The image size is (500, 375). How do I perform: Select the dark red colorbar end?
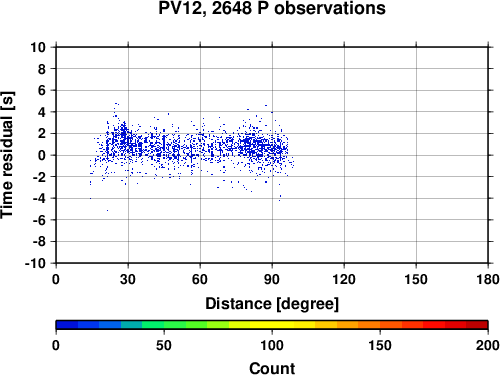tap(477, 325)
